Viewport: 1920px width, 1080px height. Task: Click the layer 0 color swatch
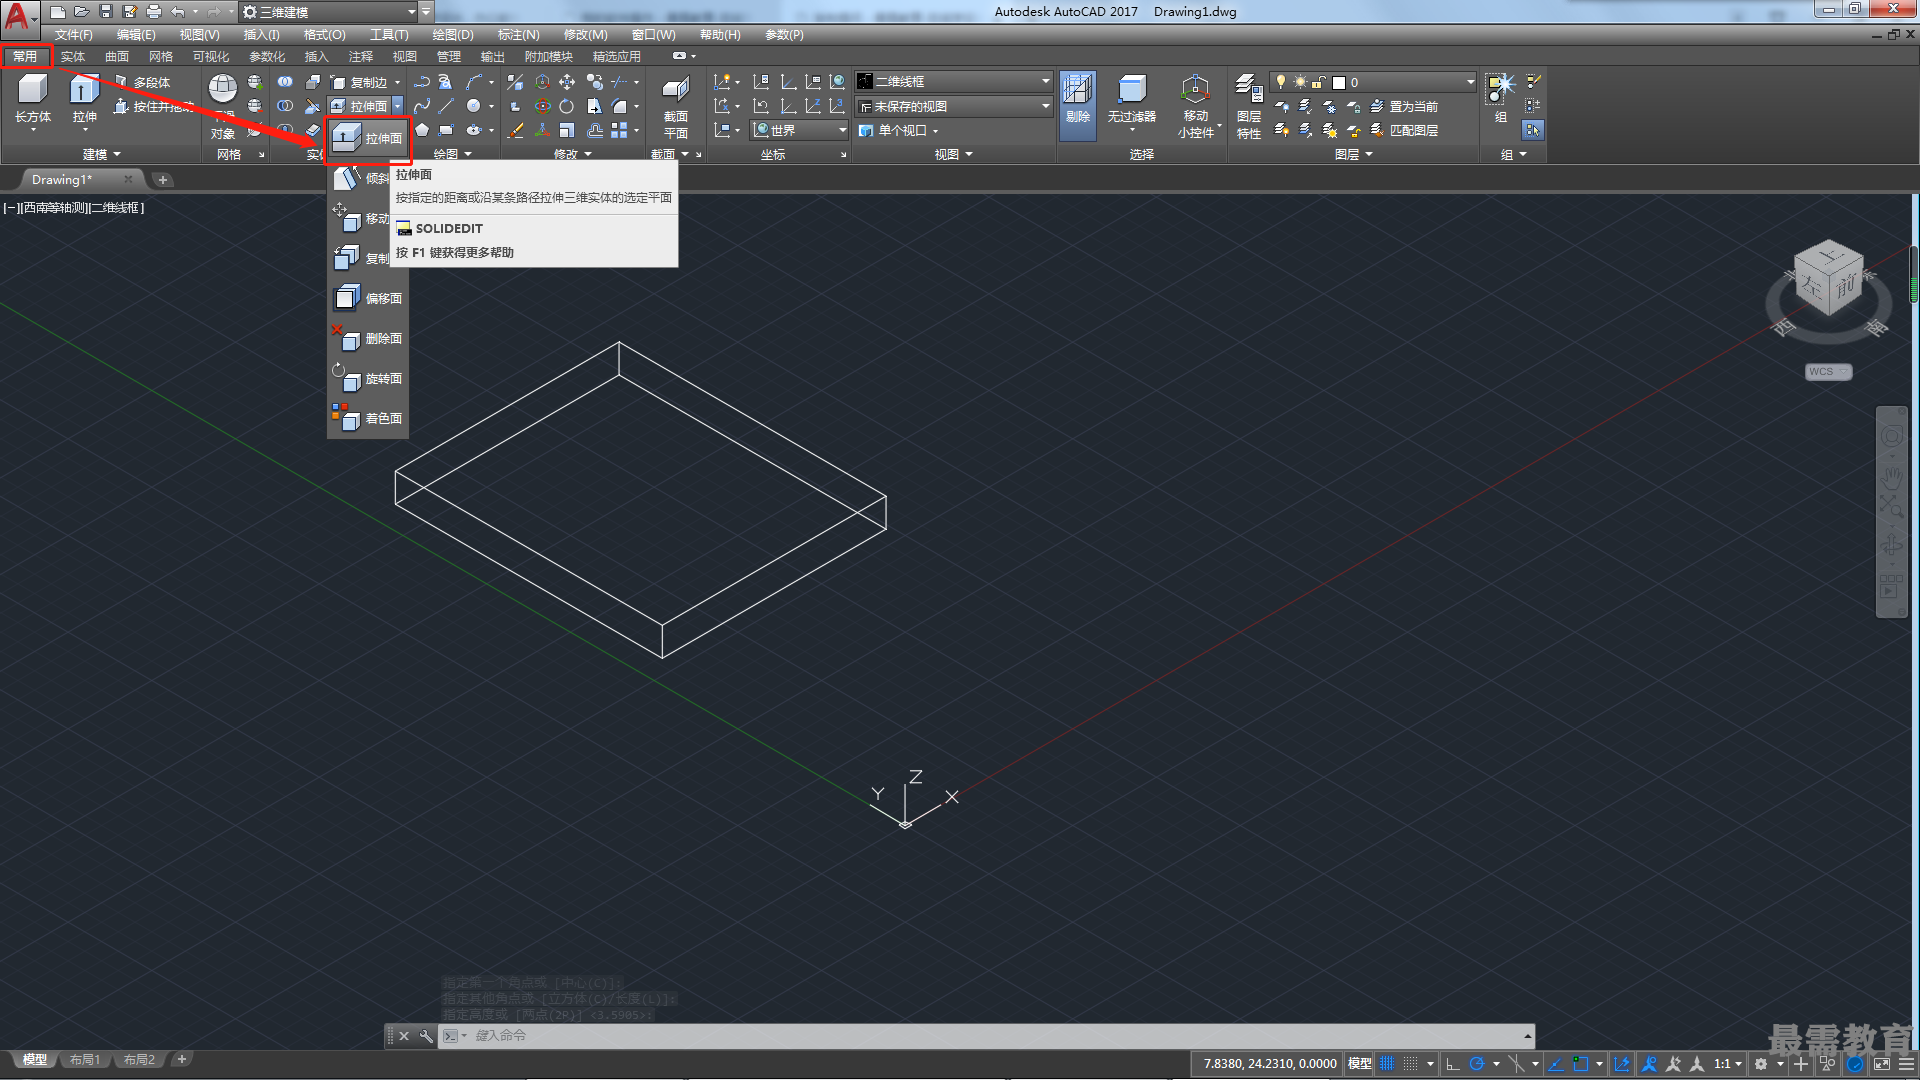1339,82
